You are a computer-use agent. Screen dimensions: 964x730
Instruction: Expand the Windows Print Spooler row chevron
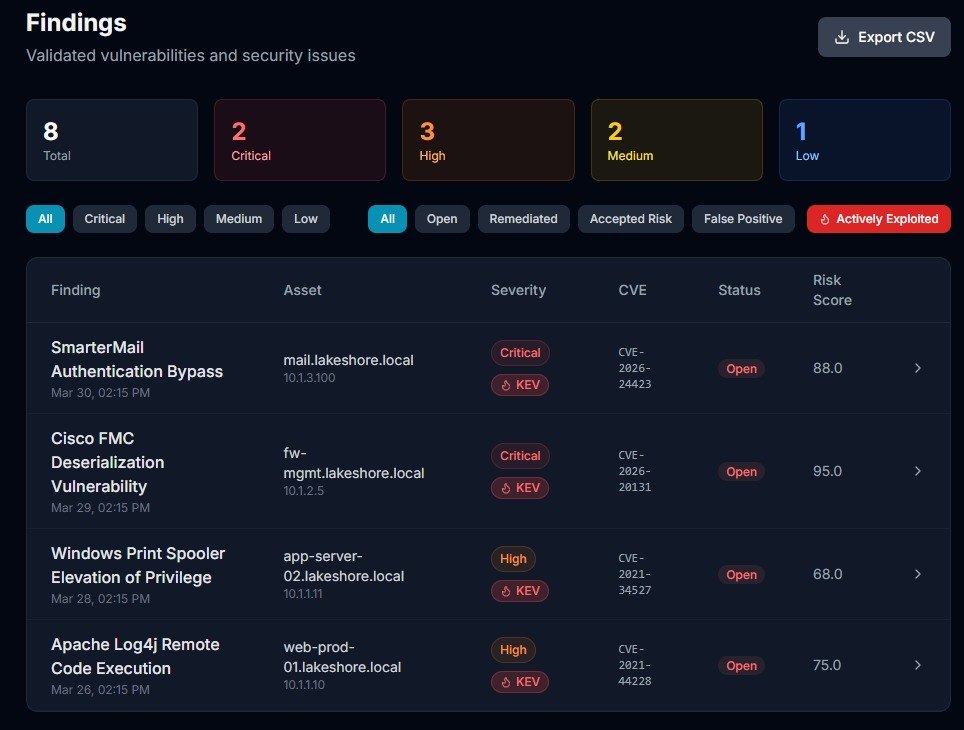click(x=917, y=574)
